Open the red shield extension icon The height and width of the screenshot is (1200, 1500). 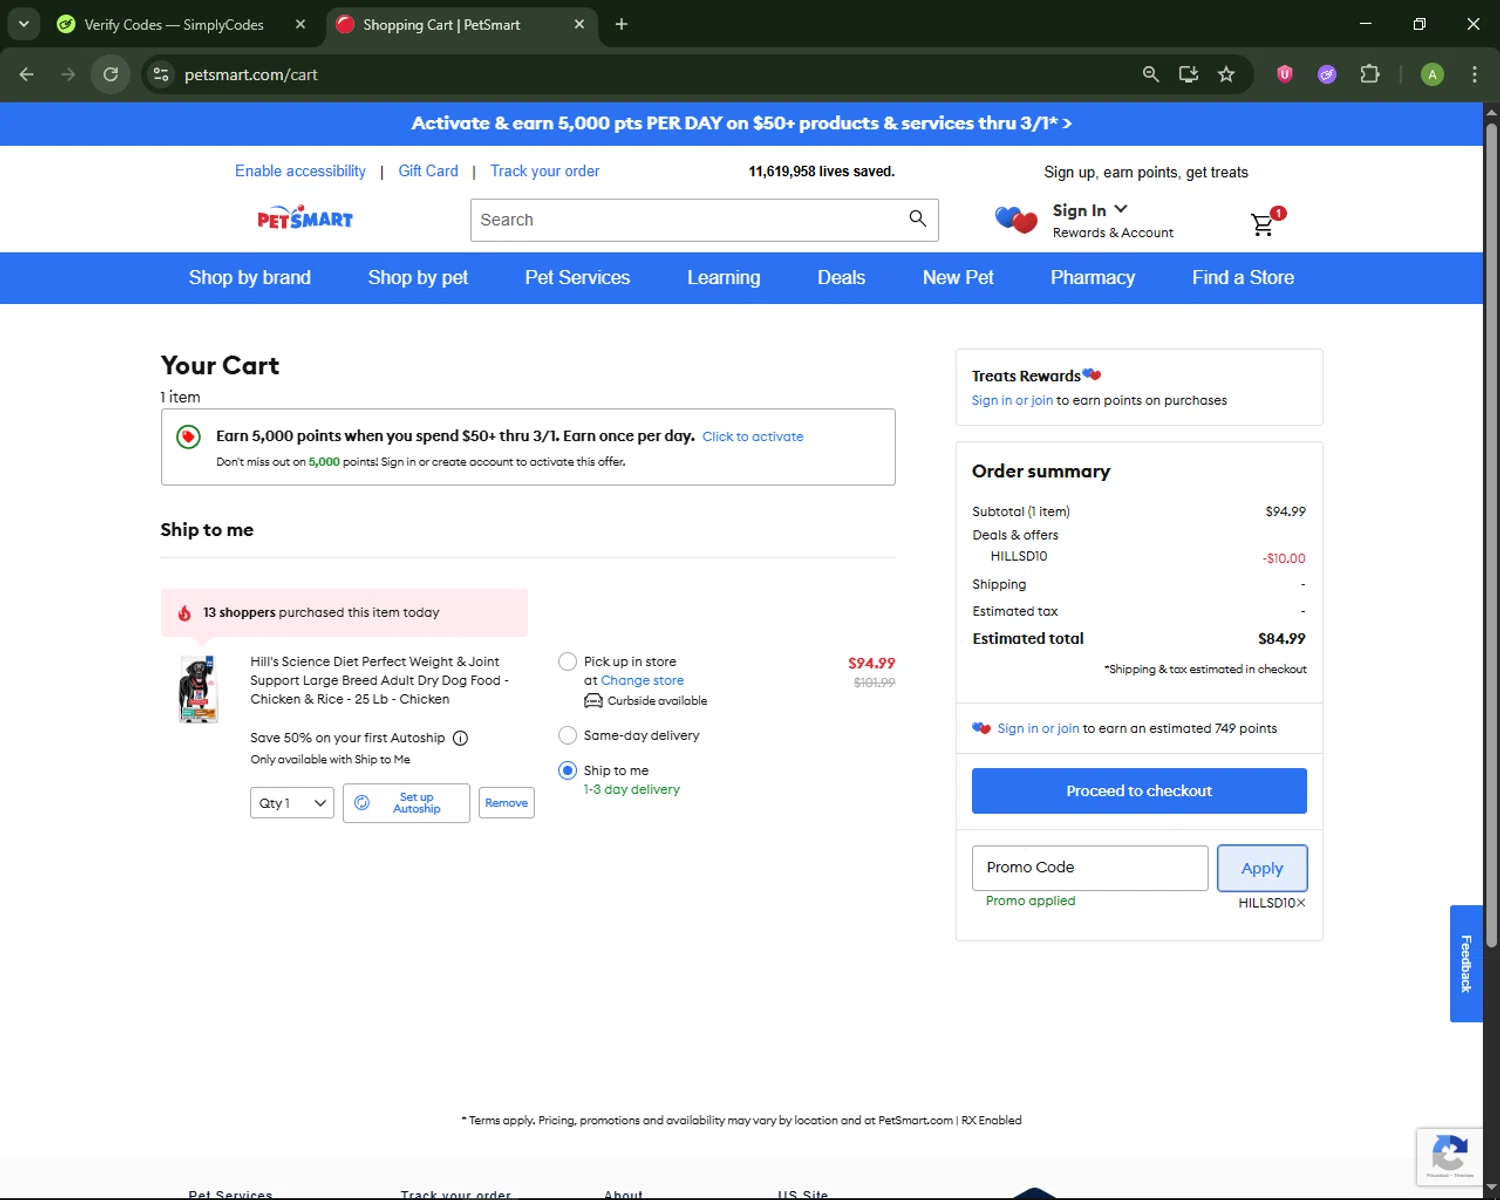(x=1285, y=74)
